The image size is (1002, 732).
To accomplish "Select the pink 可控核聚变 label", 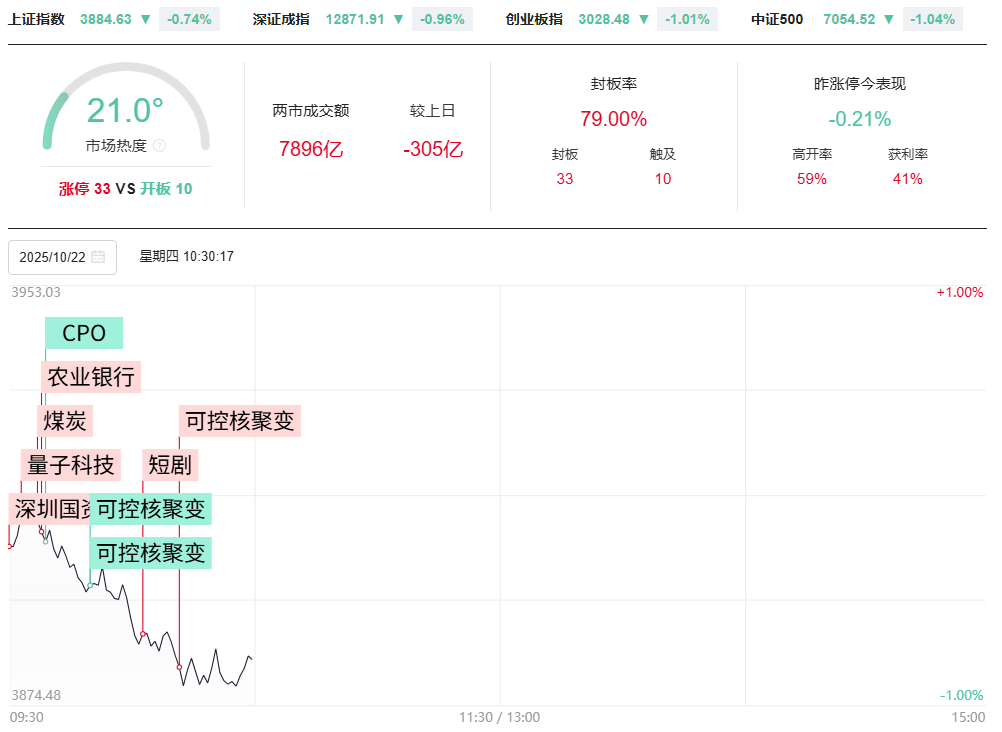I will 240,421.
